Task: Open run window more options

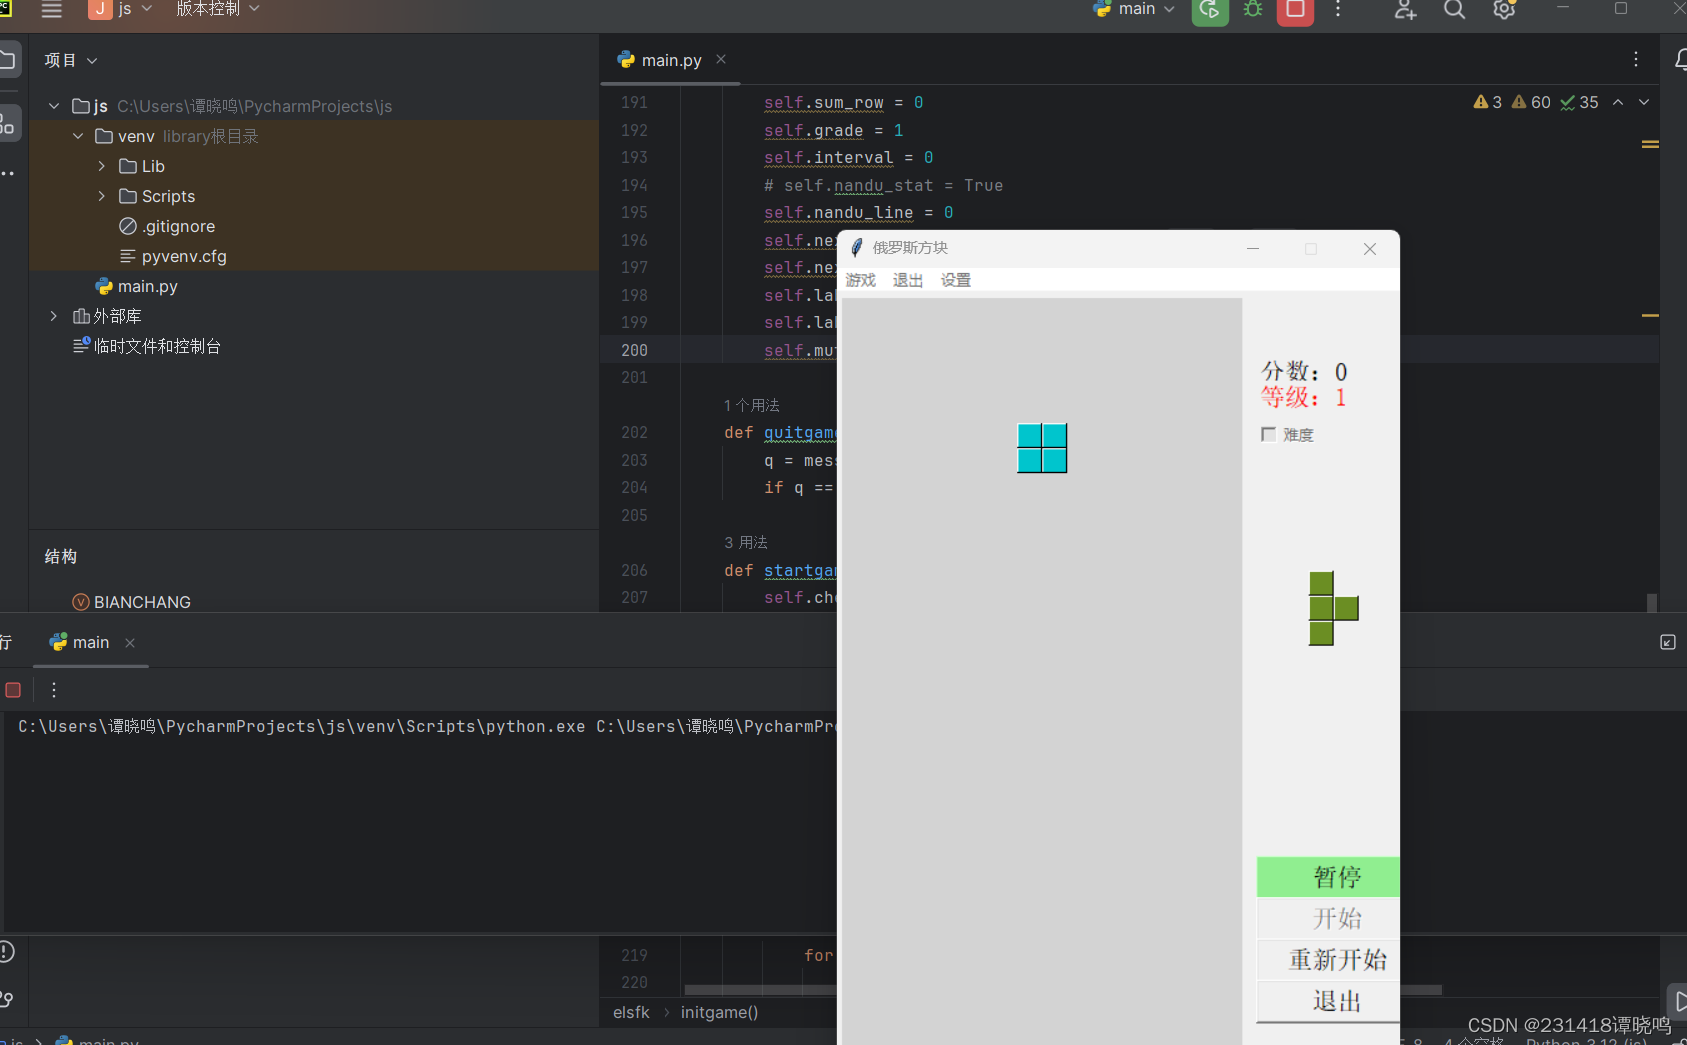Action: coord(54,690)
